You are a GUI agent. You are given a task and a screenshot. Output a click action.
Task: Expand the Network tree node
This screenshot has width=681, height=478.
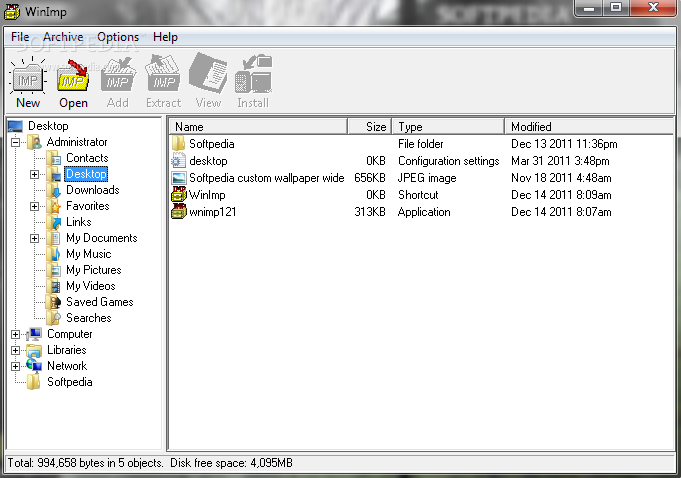point(15,366)
